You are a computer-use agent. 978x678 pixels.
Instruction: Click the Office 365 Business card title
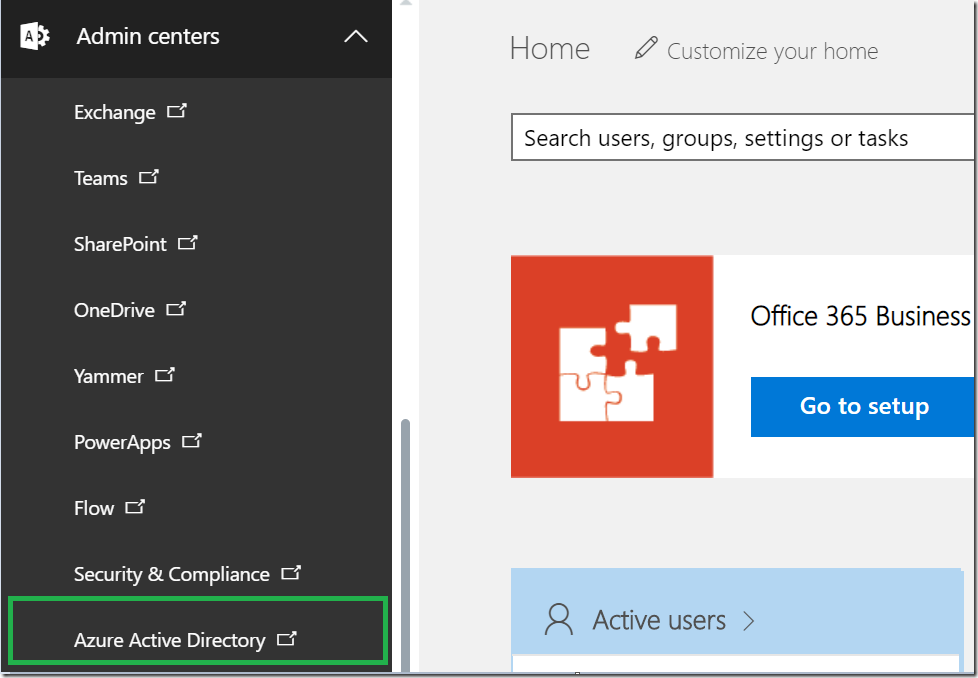(861, 316)
